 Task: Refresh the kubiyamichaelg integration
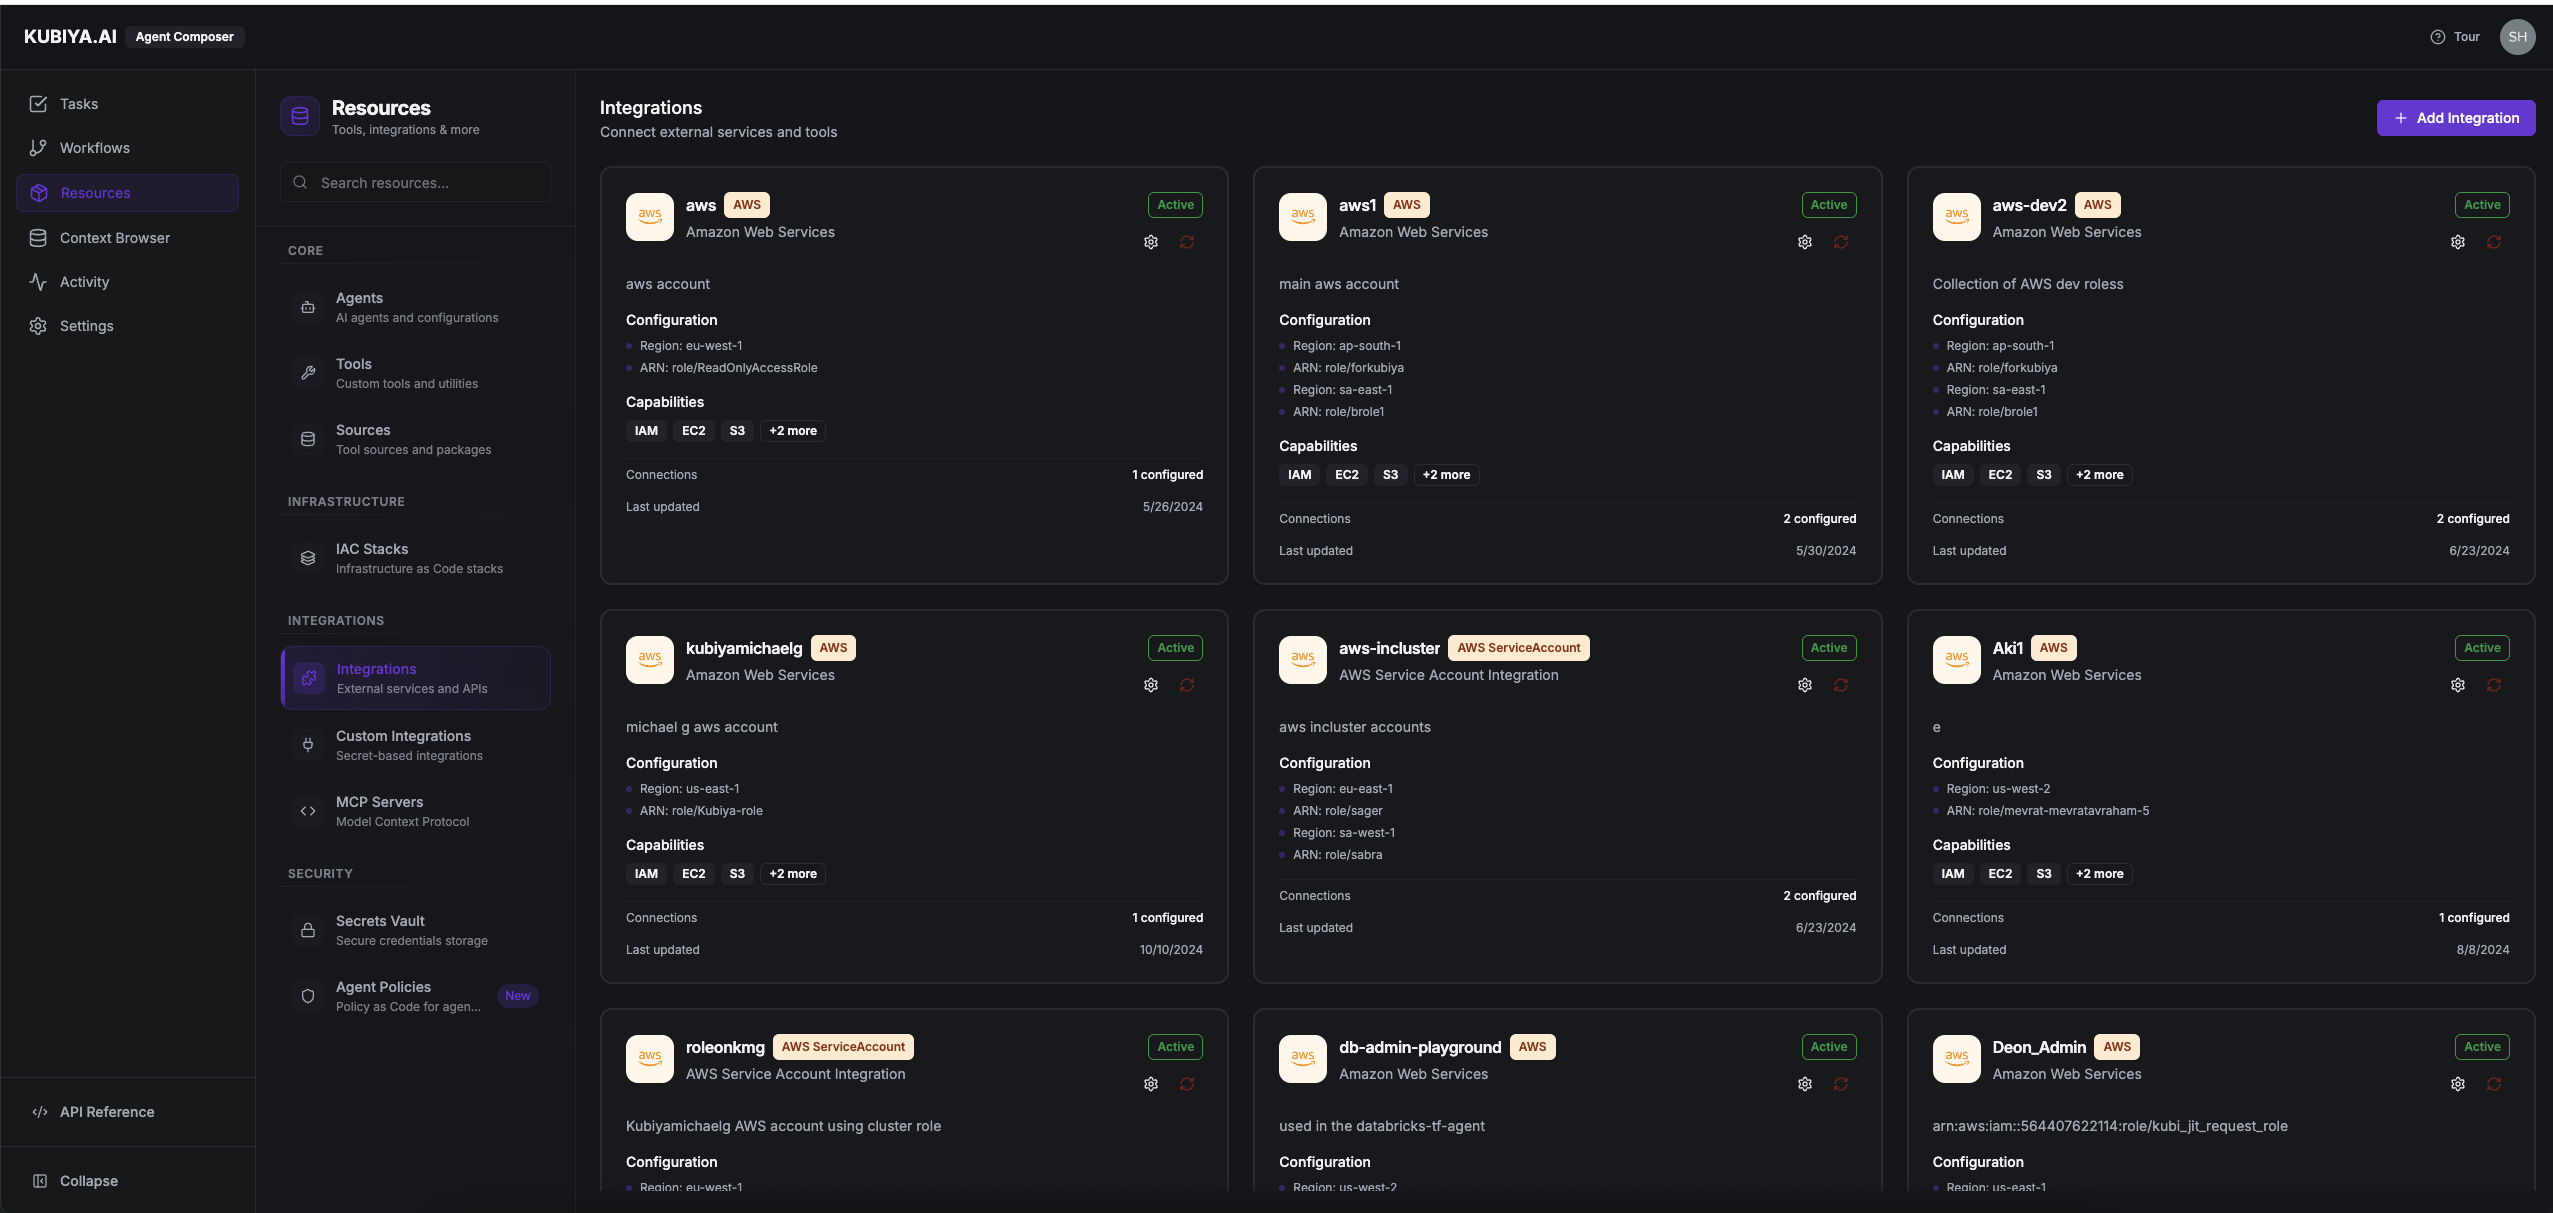(1187, 685)
